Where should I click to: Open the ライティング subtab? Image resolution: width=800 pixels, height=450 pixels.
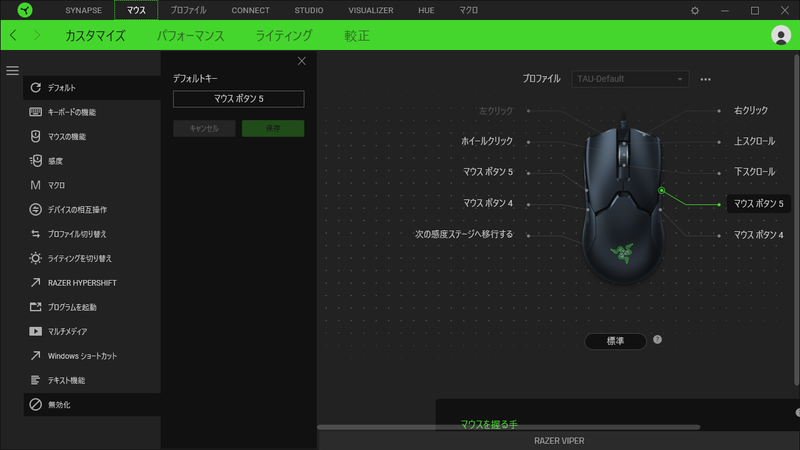[x=284, y=35]
